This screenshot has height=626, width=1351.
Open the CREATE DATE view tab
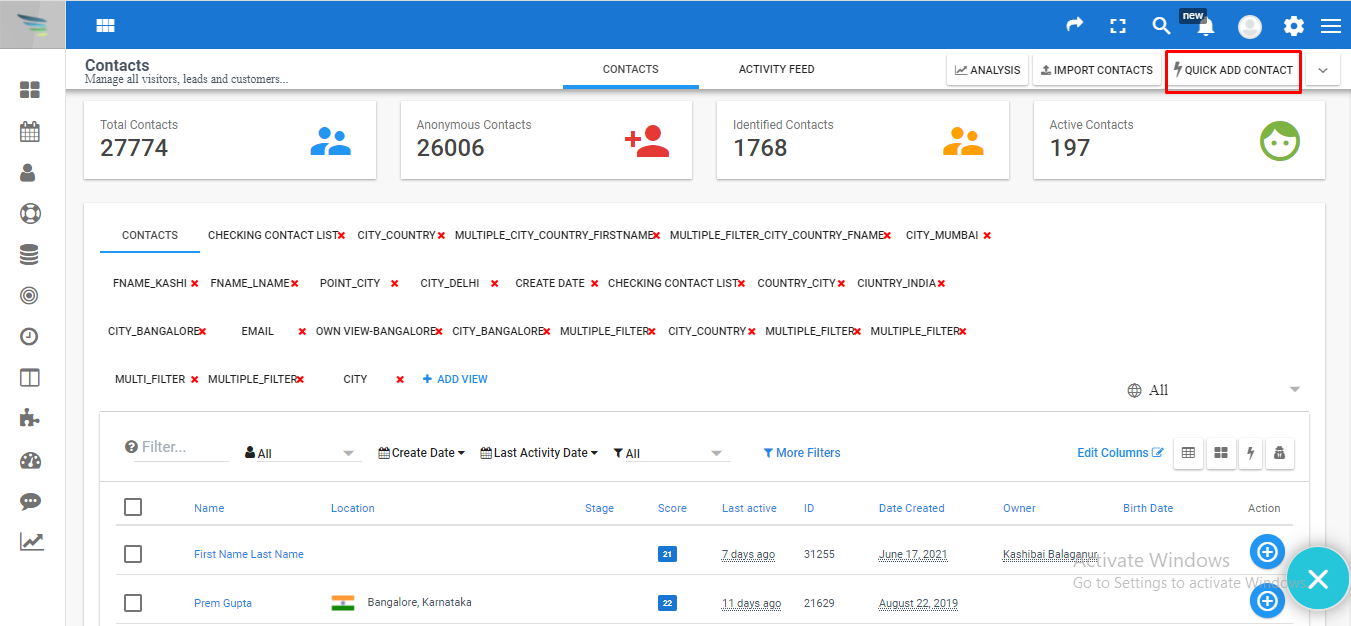(550, 284)
